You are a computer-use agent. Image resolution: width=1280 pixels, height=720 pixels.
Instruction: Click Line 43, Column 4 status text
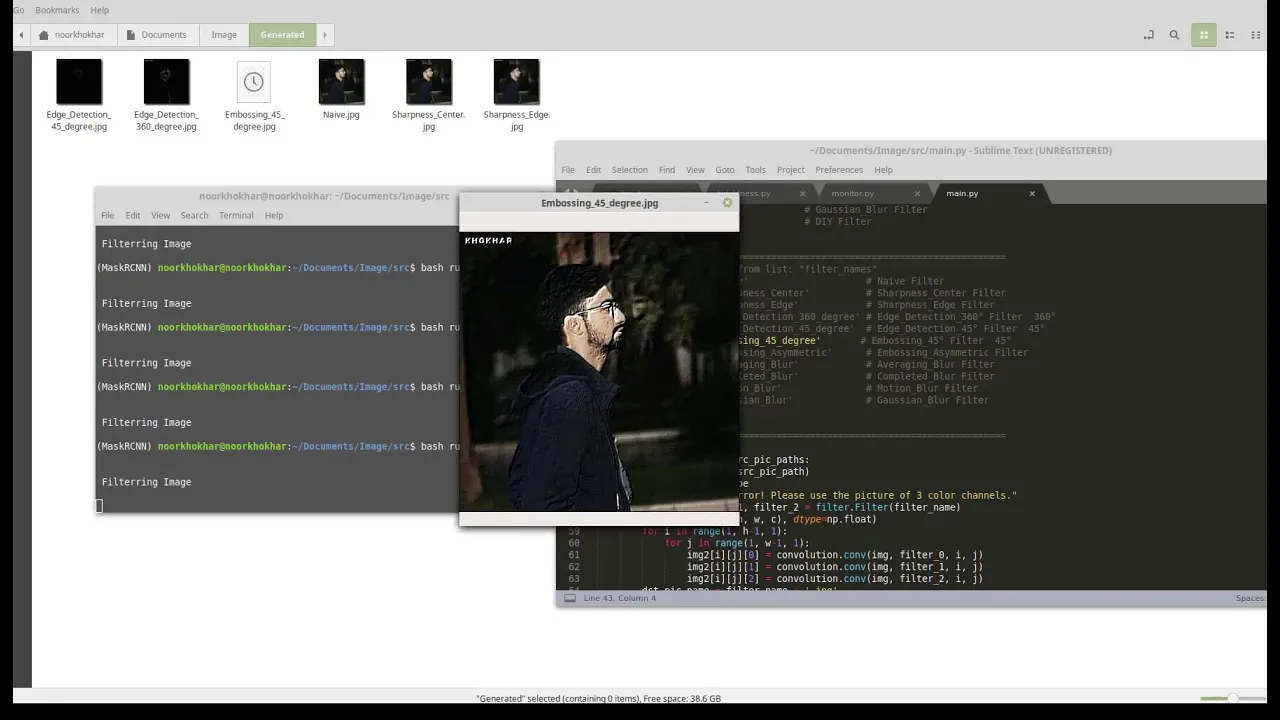pyautogui.click(x=620, y=598)
